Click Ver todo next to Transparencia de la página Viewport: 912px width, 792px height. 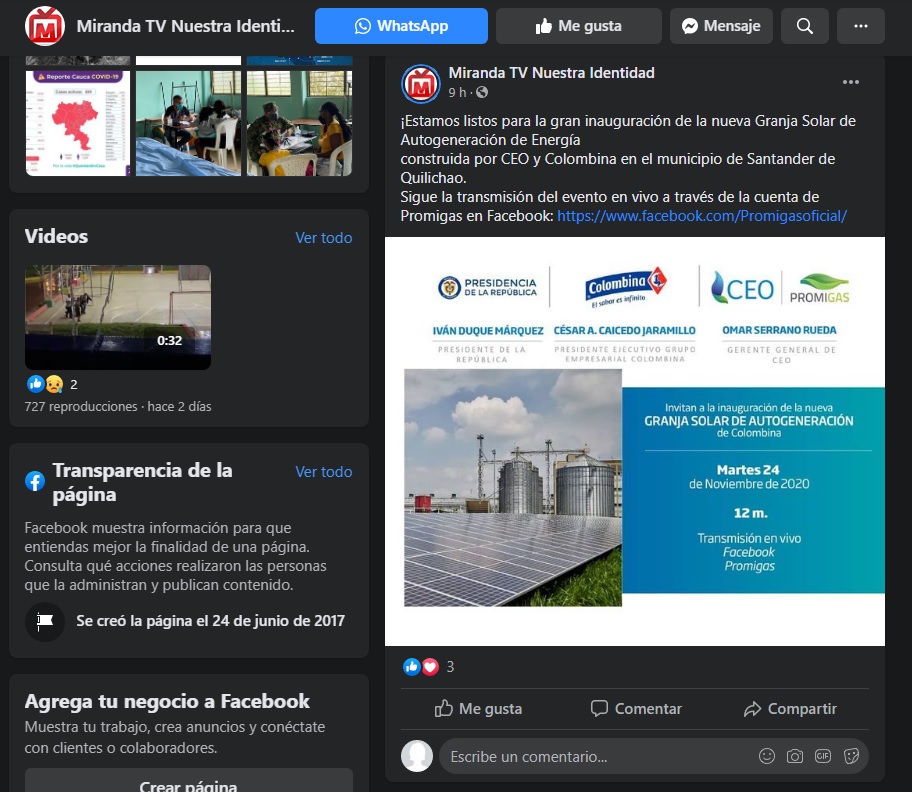point(323,472)
